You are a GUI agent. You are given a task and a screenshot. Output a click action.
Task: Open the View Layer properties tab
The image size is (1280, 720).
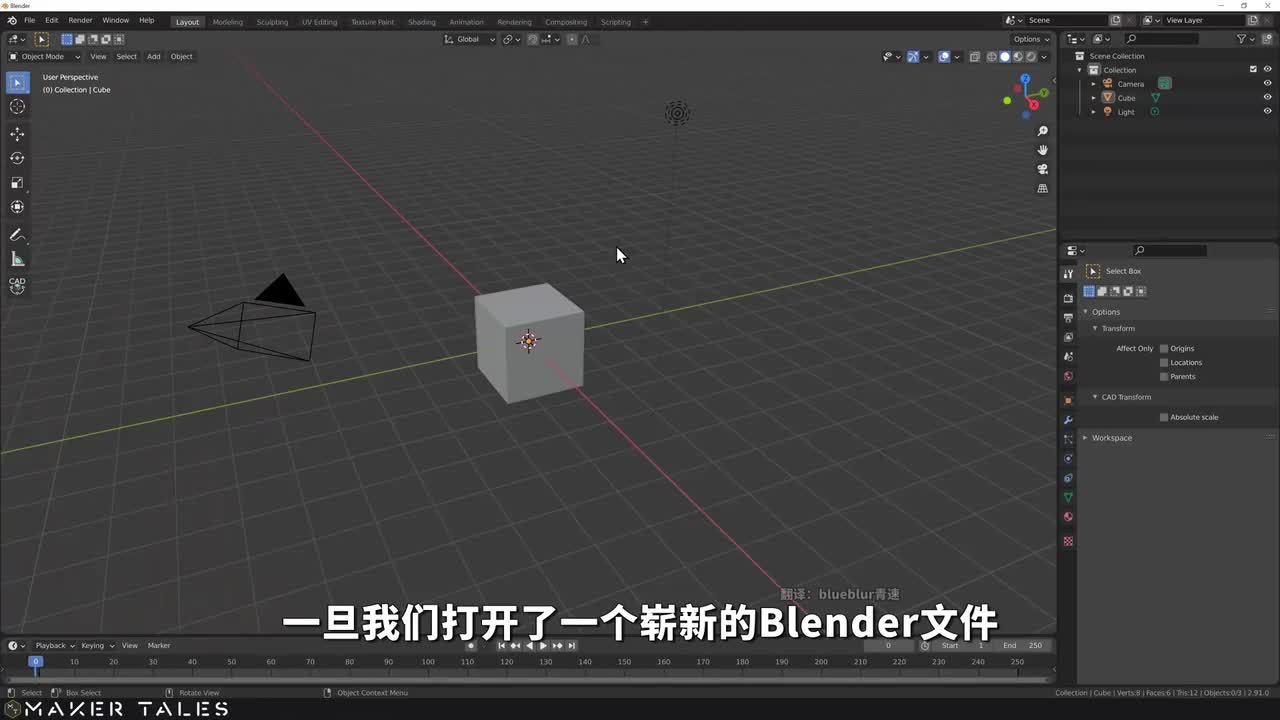(1068, 337)
